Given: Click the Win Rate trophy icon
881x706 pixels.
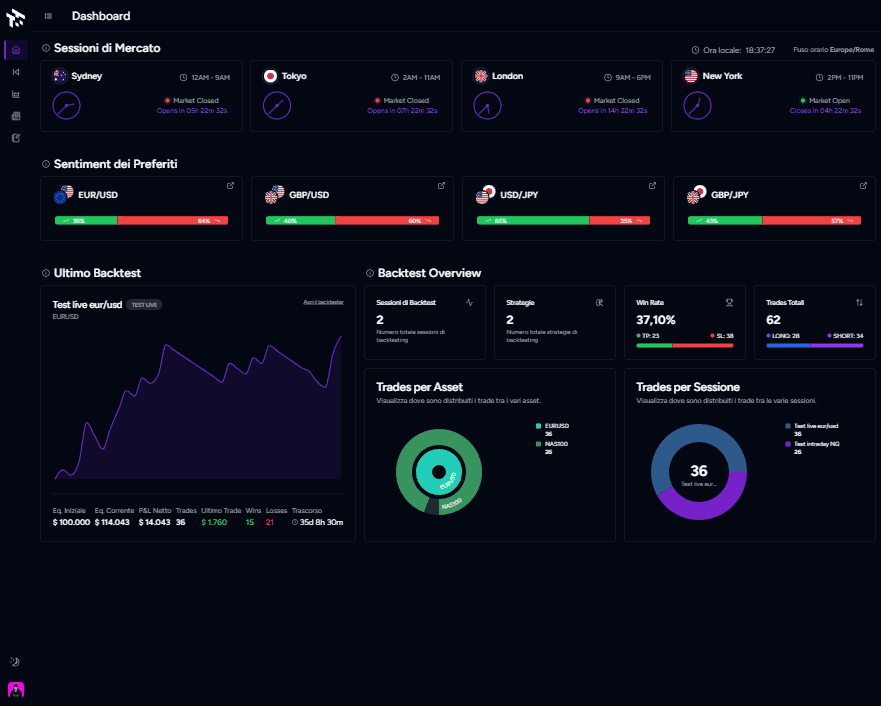Looking at the screenshot, I should click(x=729, y=303).
